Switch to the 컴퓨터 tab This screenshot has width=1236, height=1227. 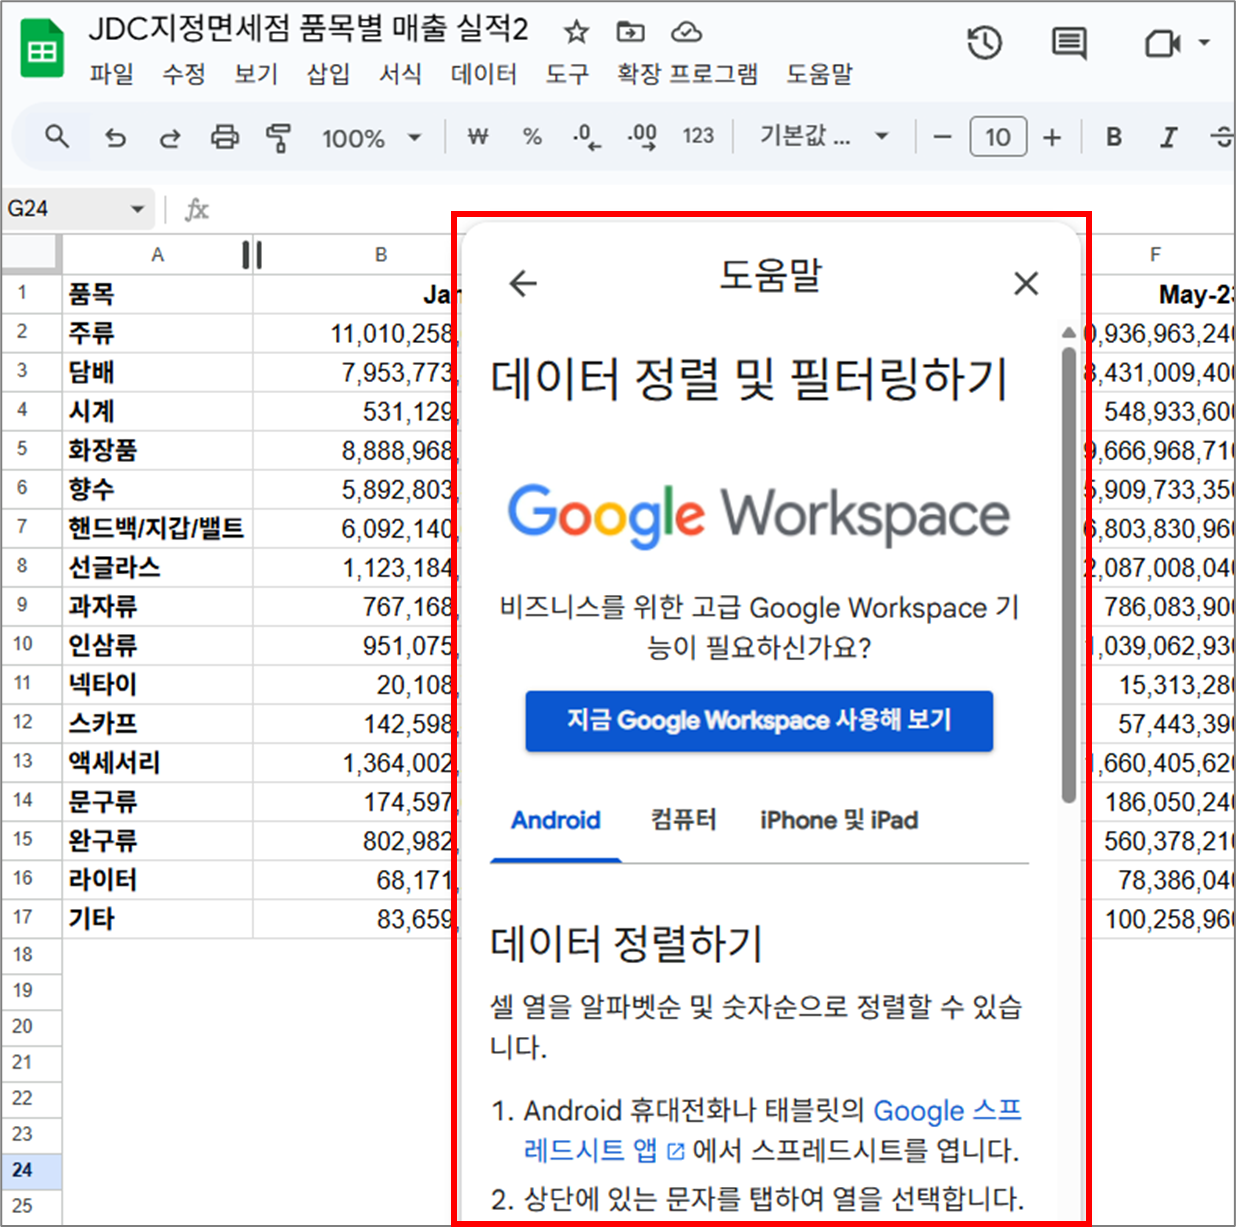684,820
